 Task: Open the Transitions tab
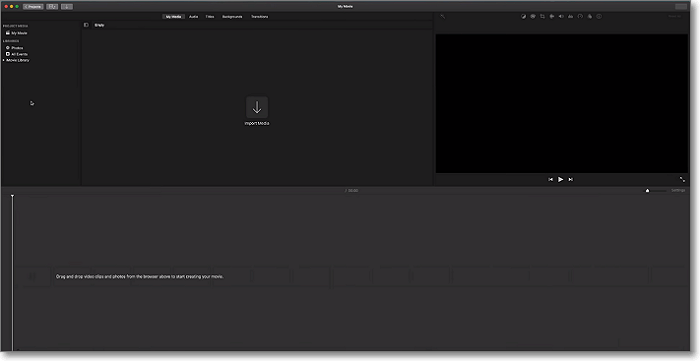[259, 17]
